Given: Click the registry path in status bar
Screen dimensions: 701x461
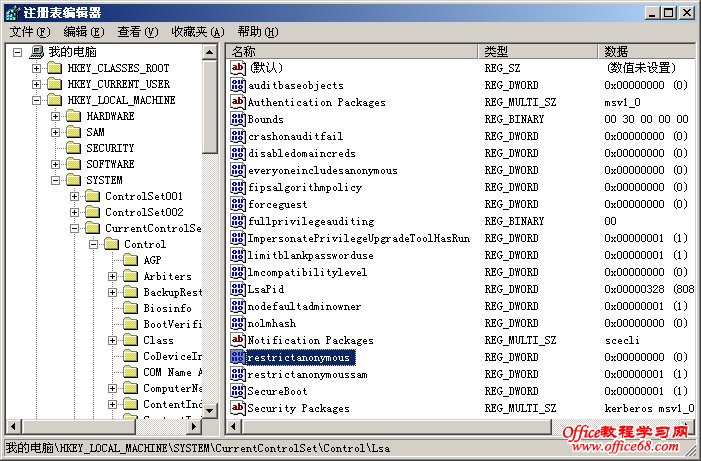Looking at the screenshot, I should [x=198, y=448].
